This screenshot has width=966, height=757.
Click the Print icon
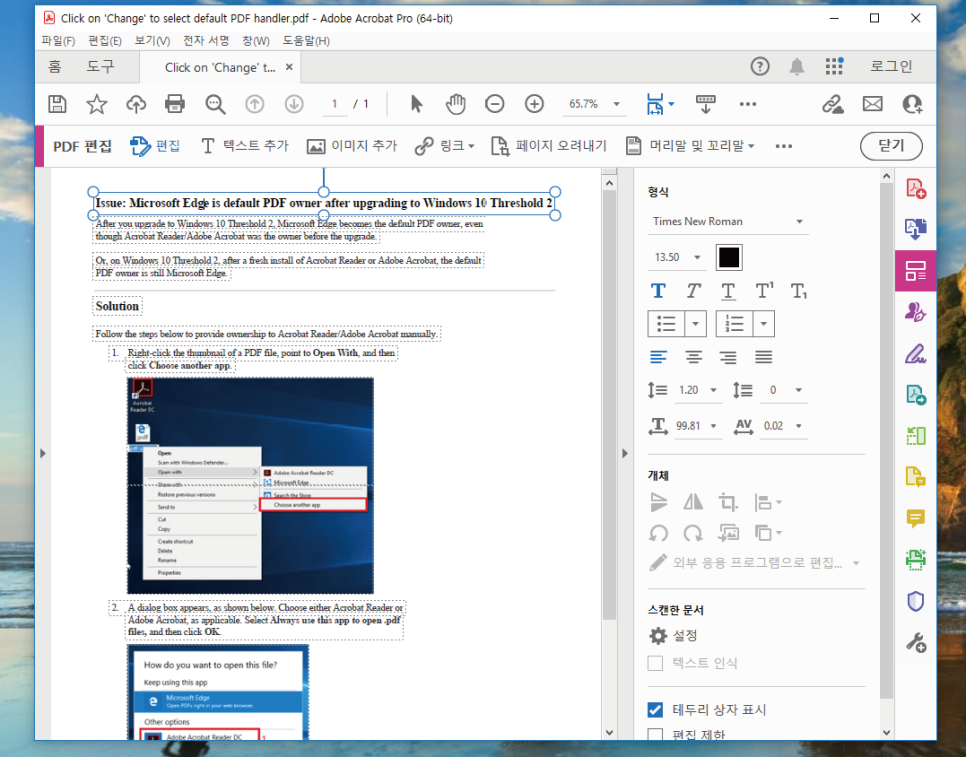click(x=175, y=104)
